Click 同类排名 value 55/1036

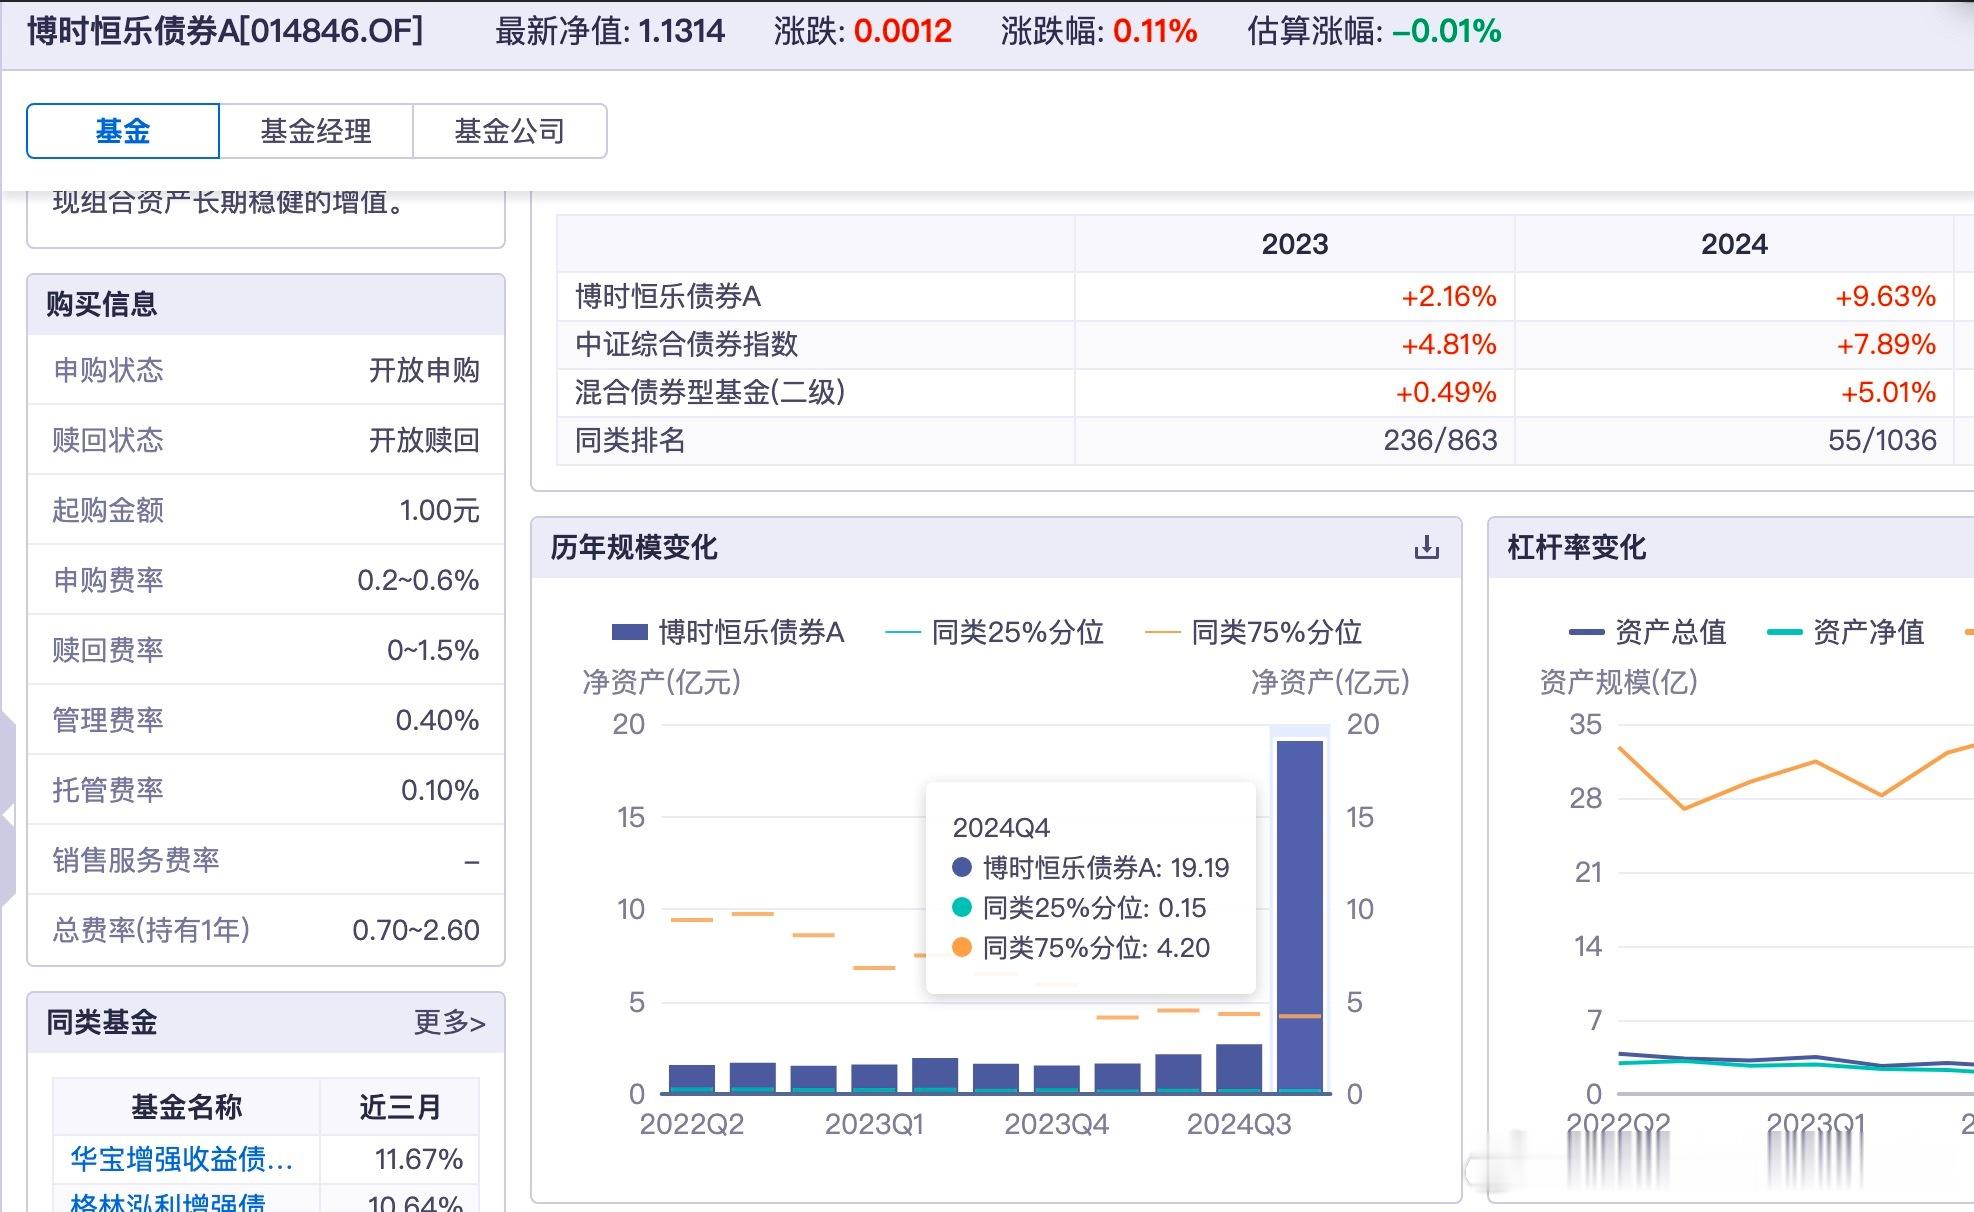pyautogui.click(x=1882, y=440)
